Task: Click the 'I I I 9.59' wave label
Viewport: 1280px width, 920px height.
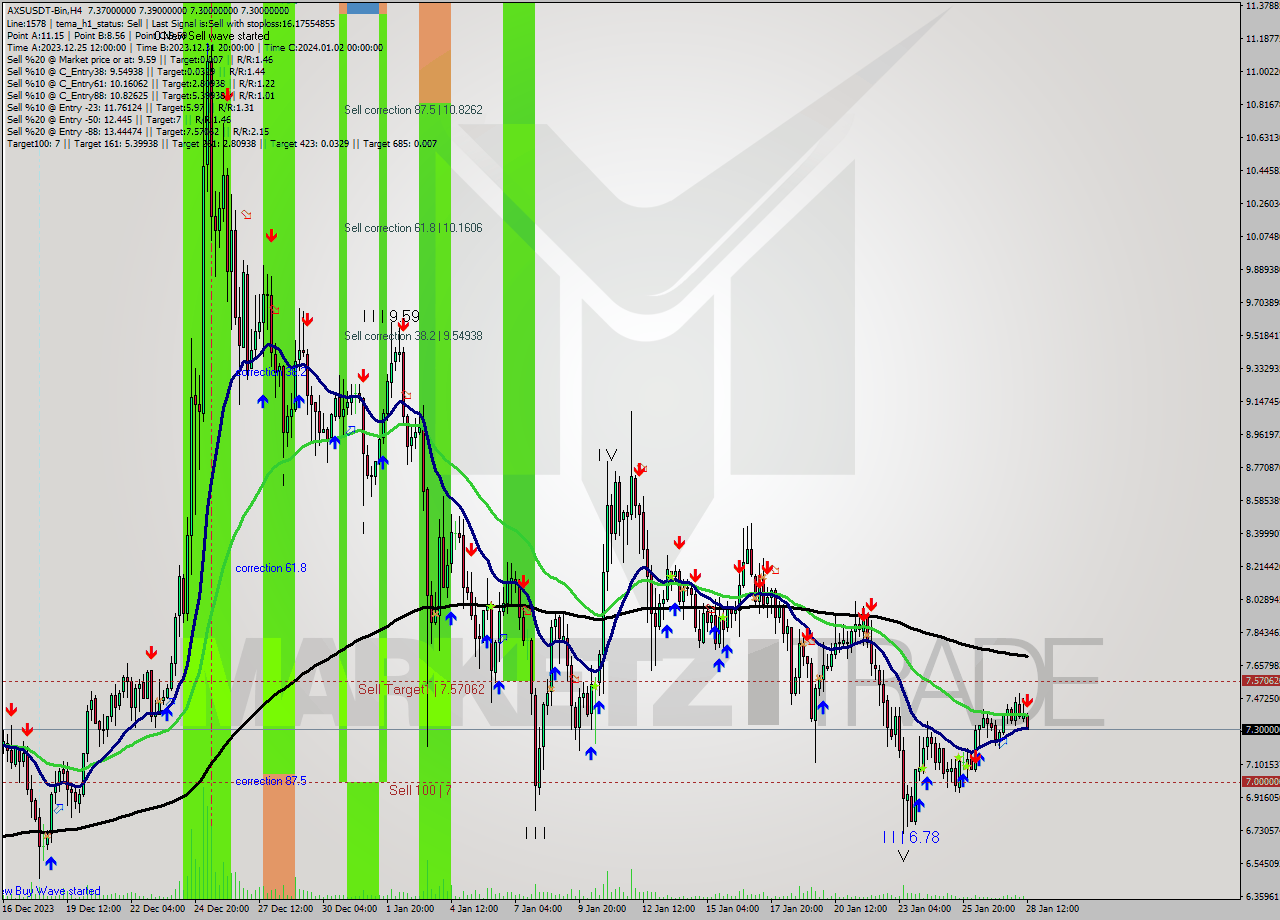Action: click(x=391, y=315)
